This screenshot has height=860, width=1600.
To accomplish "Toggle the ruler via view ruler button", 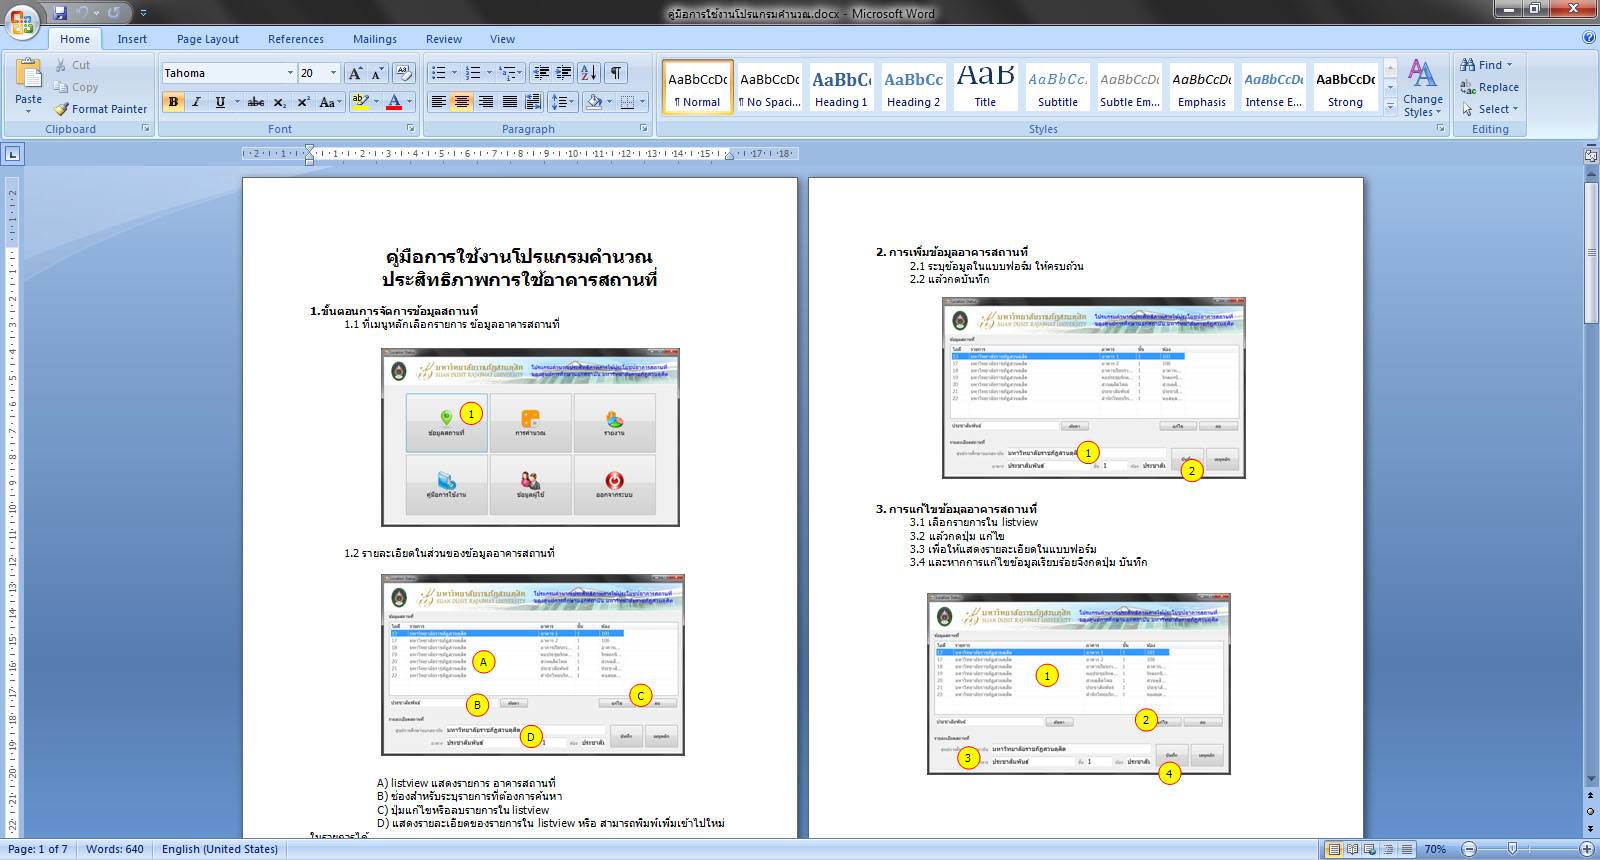I will pyautogui.click(x=1591, y=155).
